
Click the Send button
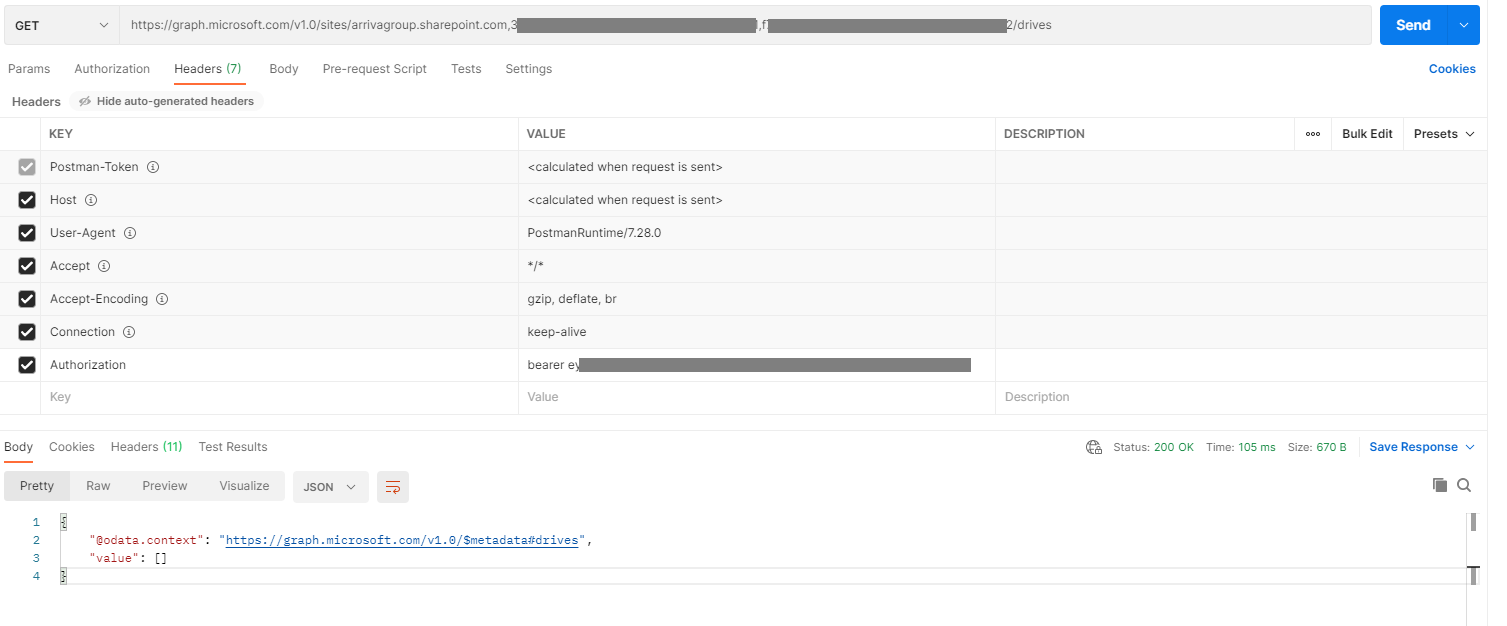1414,25
